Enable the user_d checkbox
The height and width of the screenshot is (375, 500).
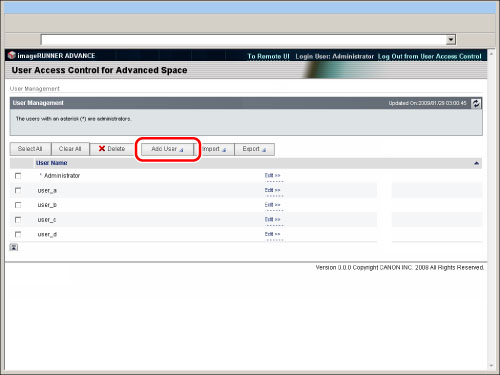coord(18,234)
